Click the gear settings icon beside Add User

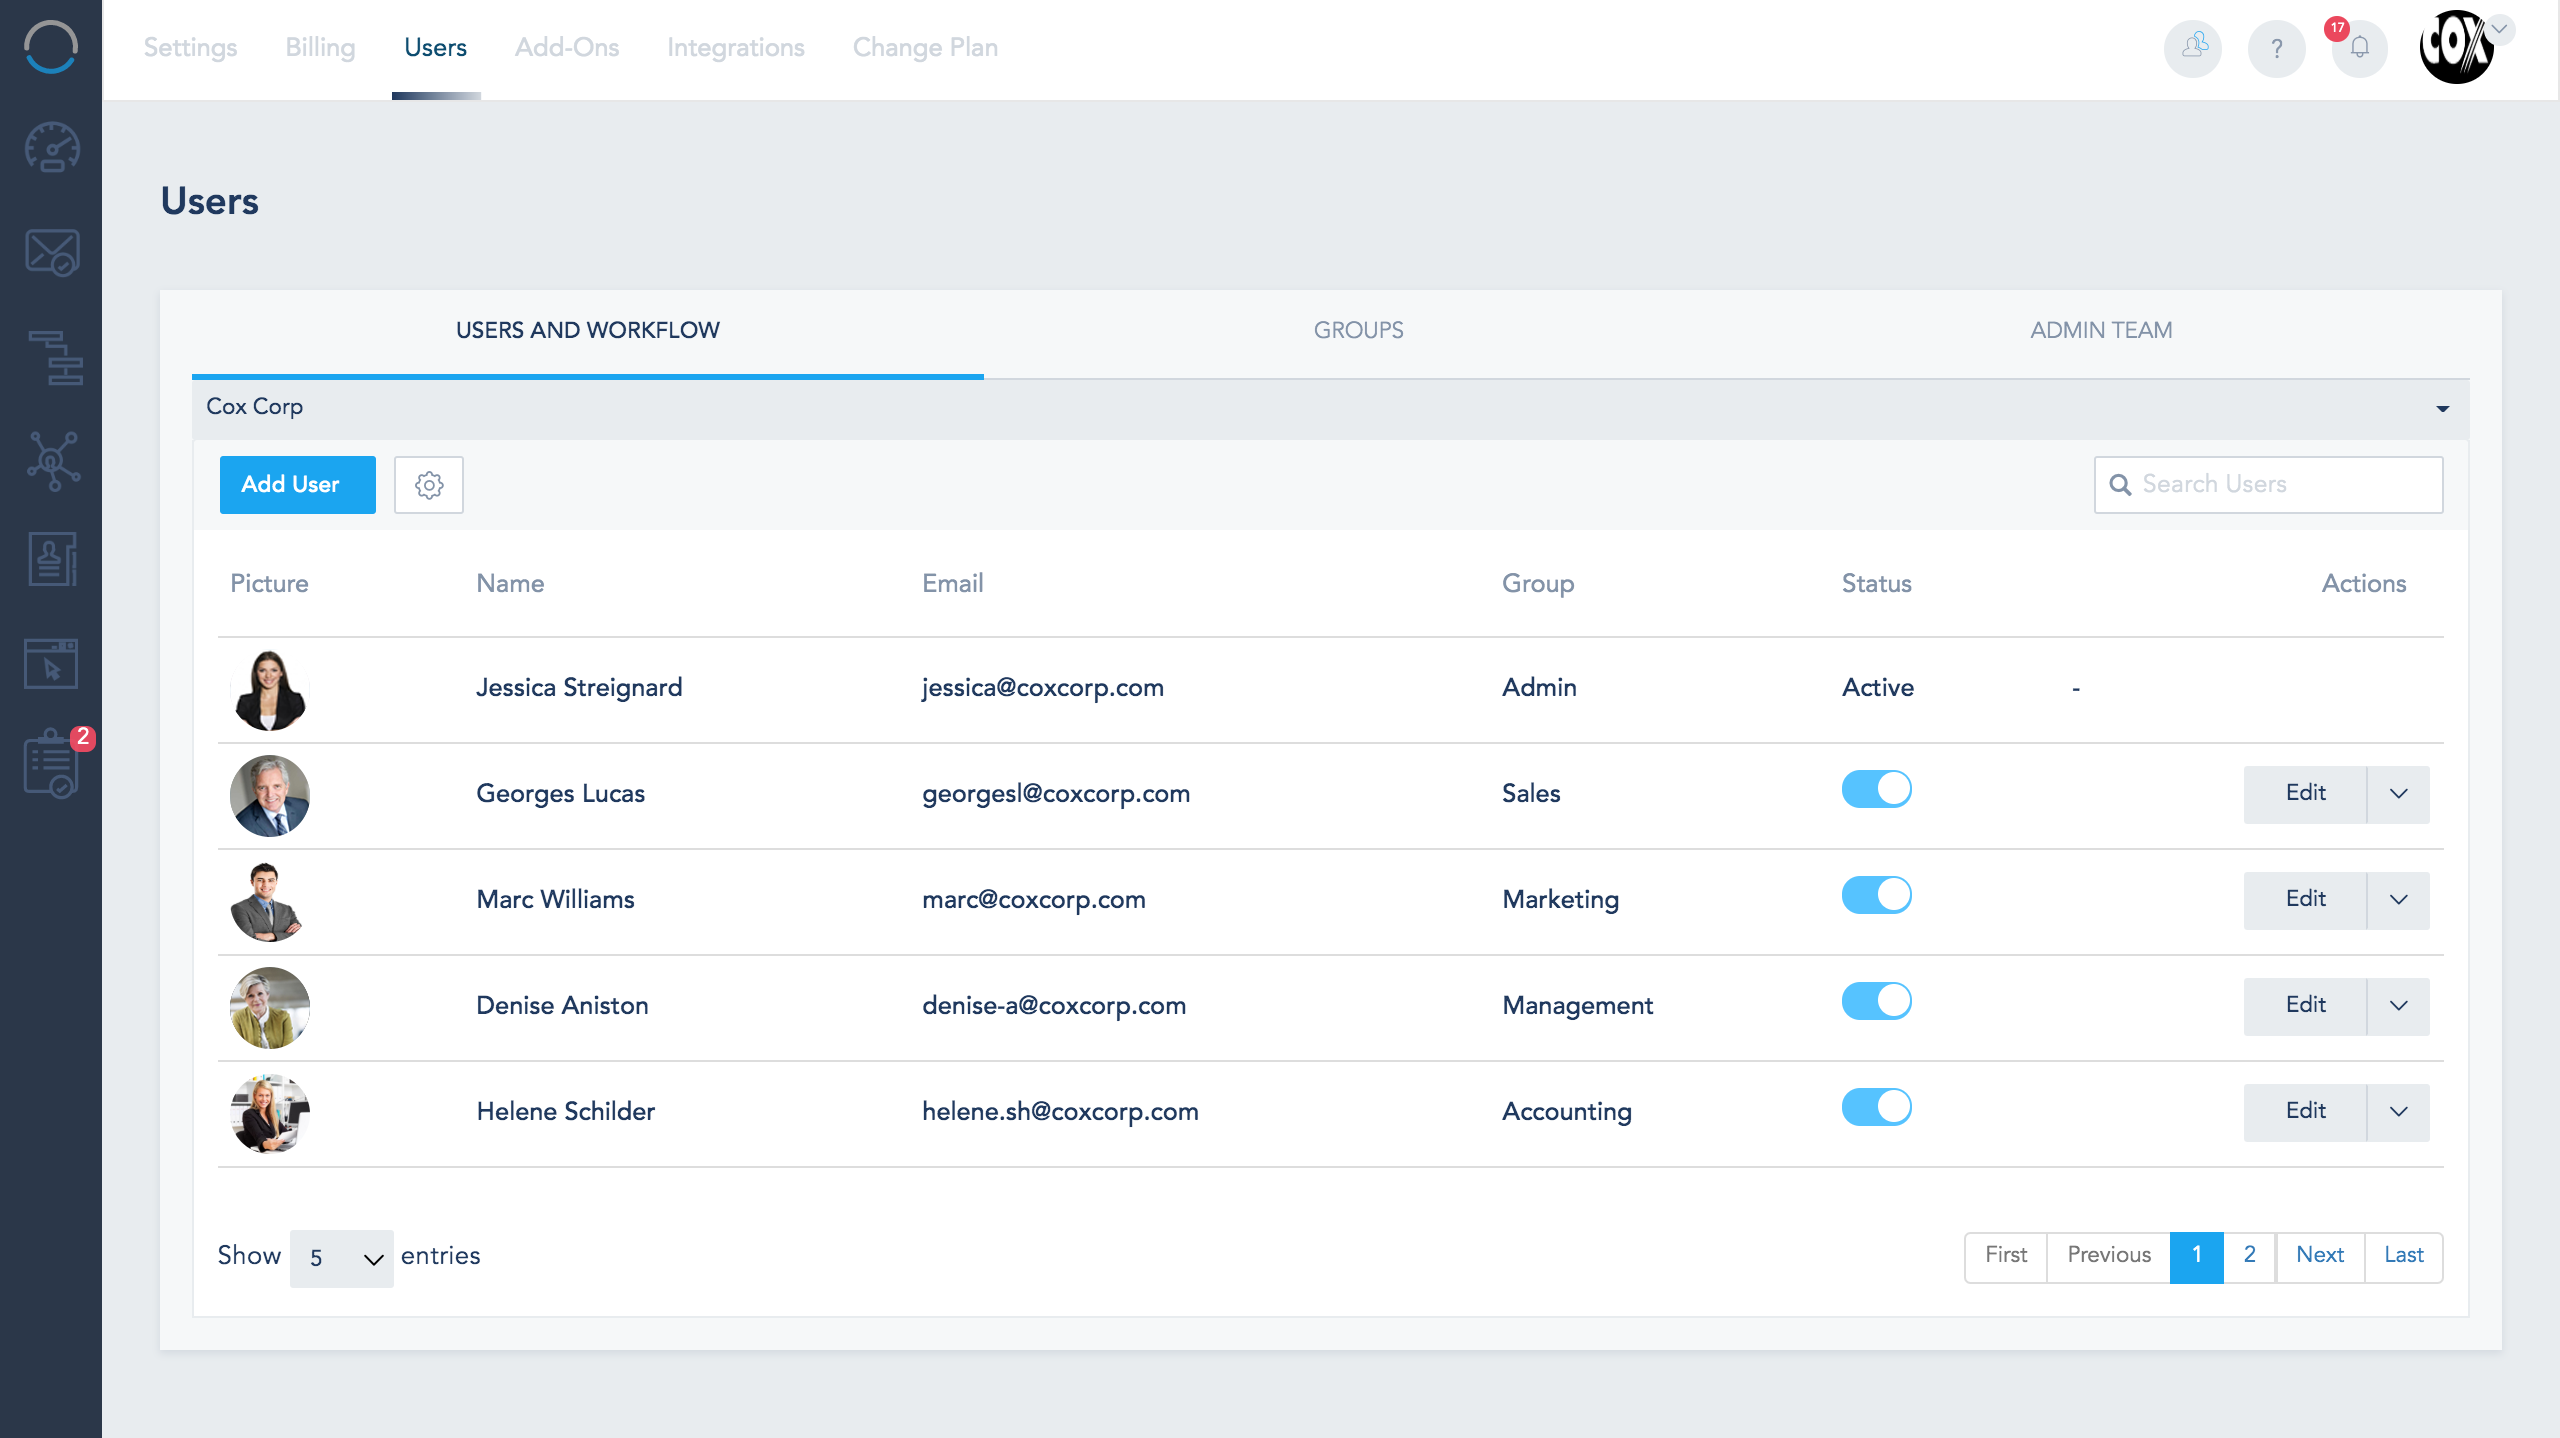[x=428, y=485]
